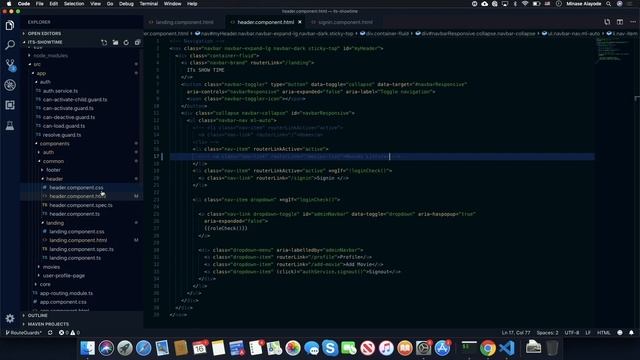
Task: Click the feedback smiley in status bar
Action: (620, 333)
